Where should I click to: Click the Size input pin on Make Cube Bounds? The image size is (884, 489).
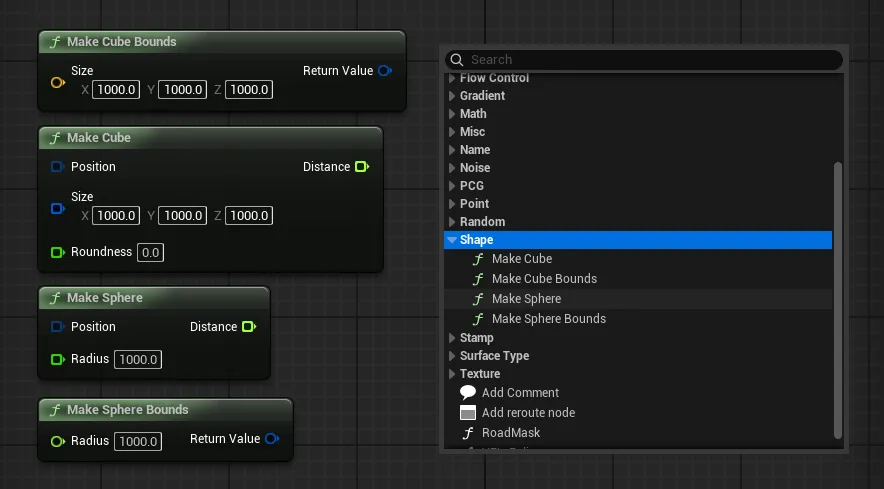tap(57, 80)
